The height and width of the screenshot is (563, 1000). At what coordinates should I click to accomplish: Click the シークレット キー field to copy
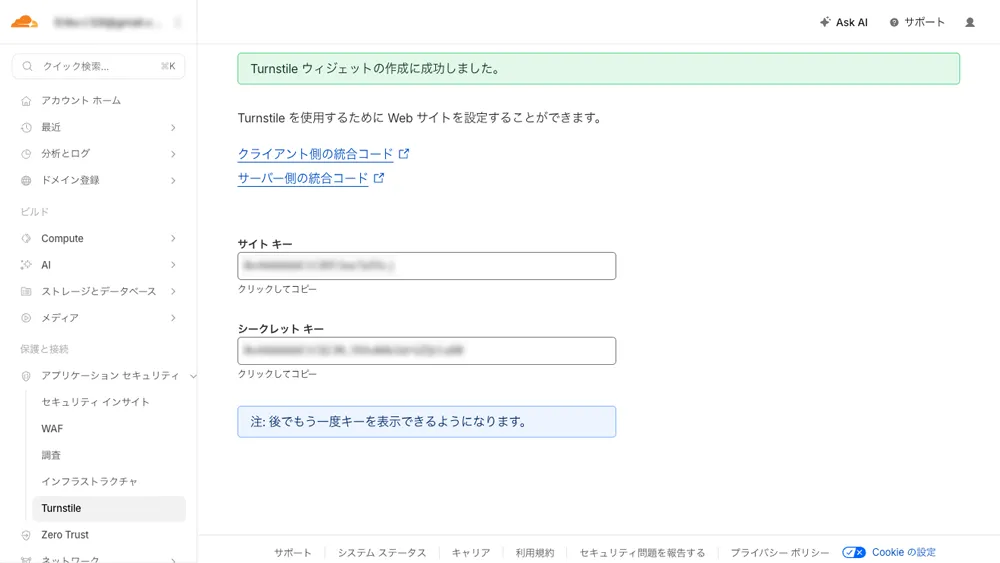click(427, 351)
